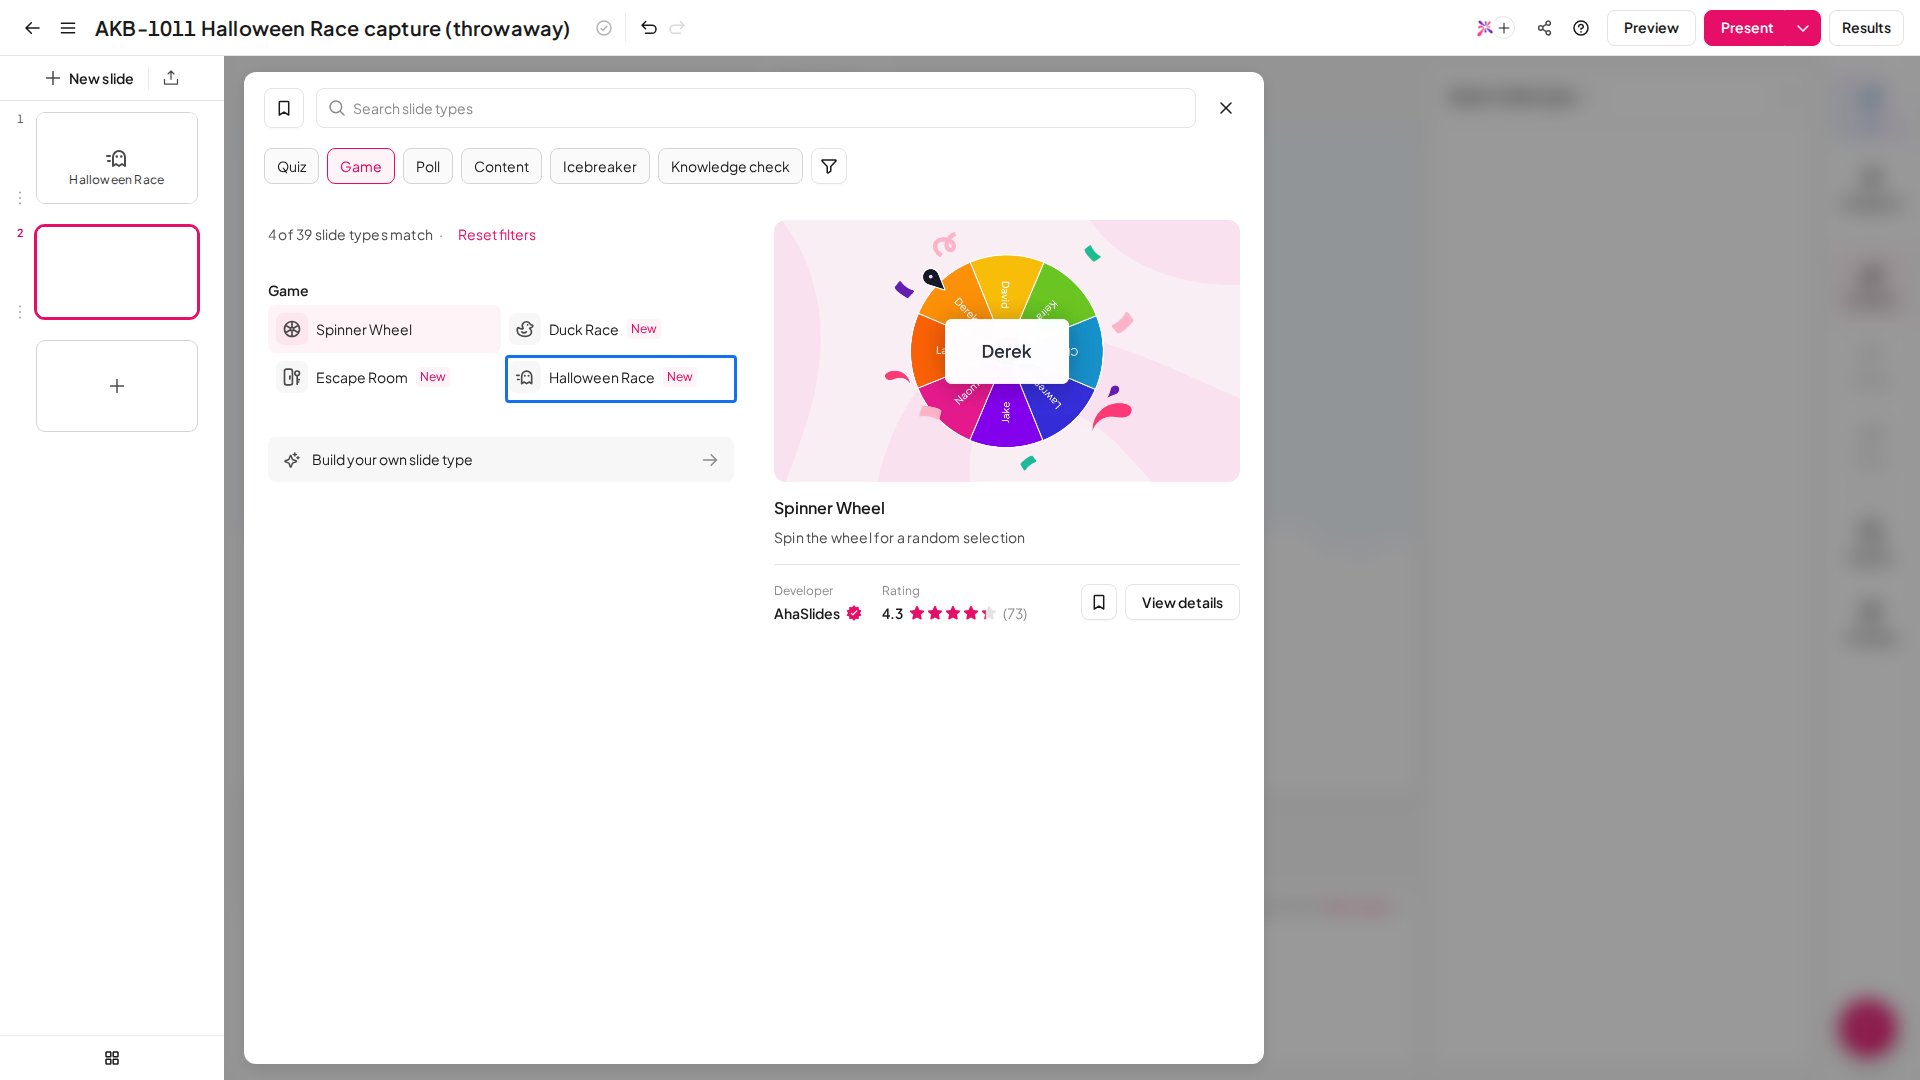Choose the Escape Room slide type
This screenshot has width=1920, height=1080.
[x=384, y=377]
